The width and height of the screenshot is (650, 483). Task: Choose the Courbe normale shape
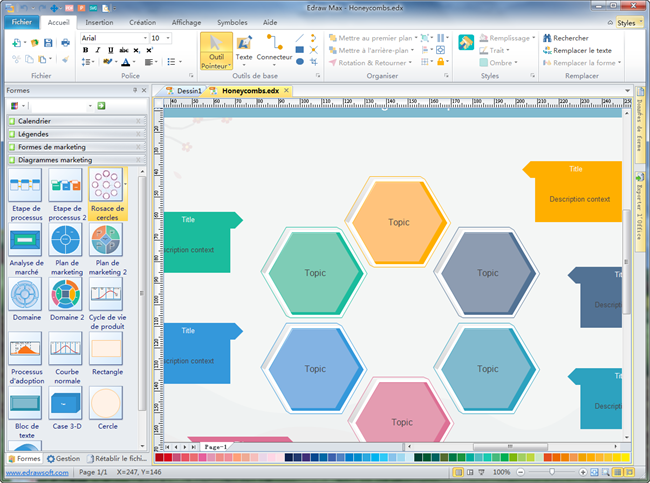[x=66, y=358]
